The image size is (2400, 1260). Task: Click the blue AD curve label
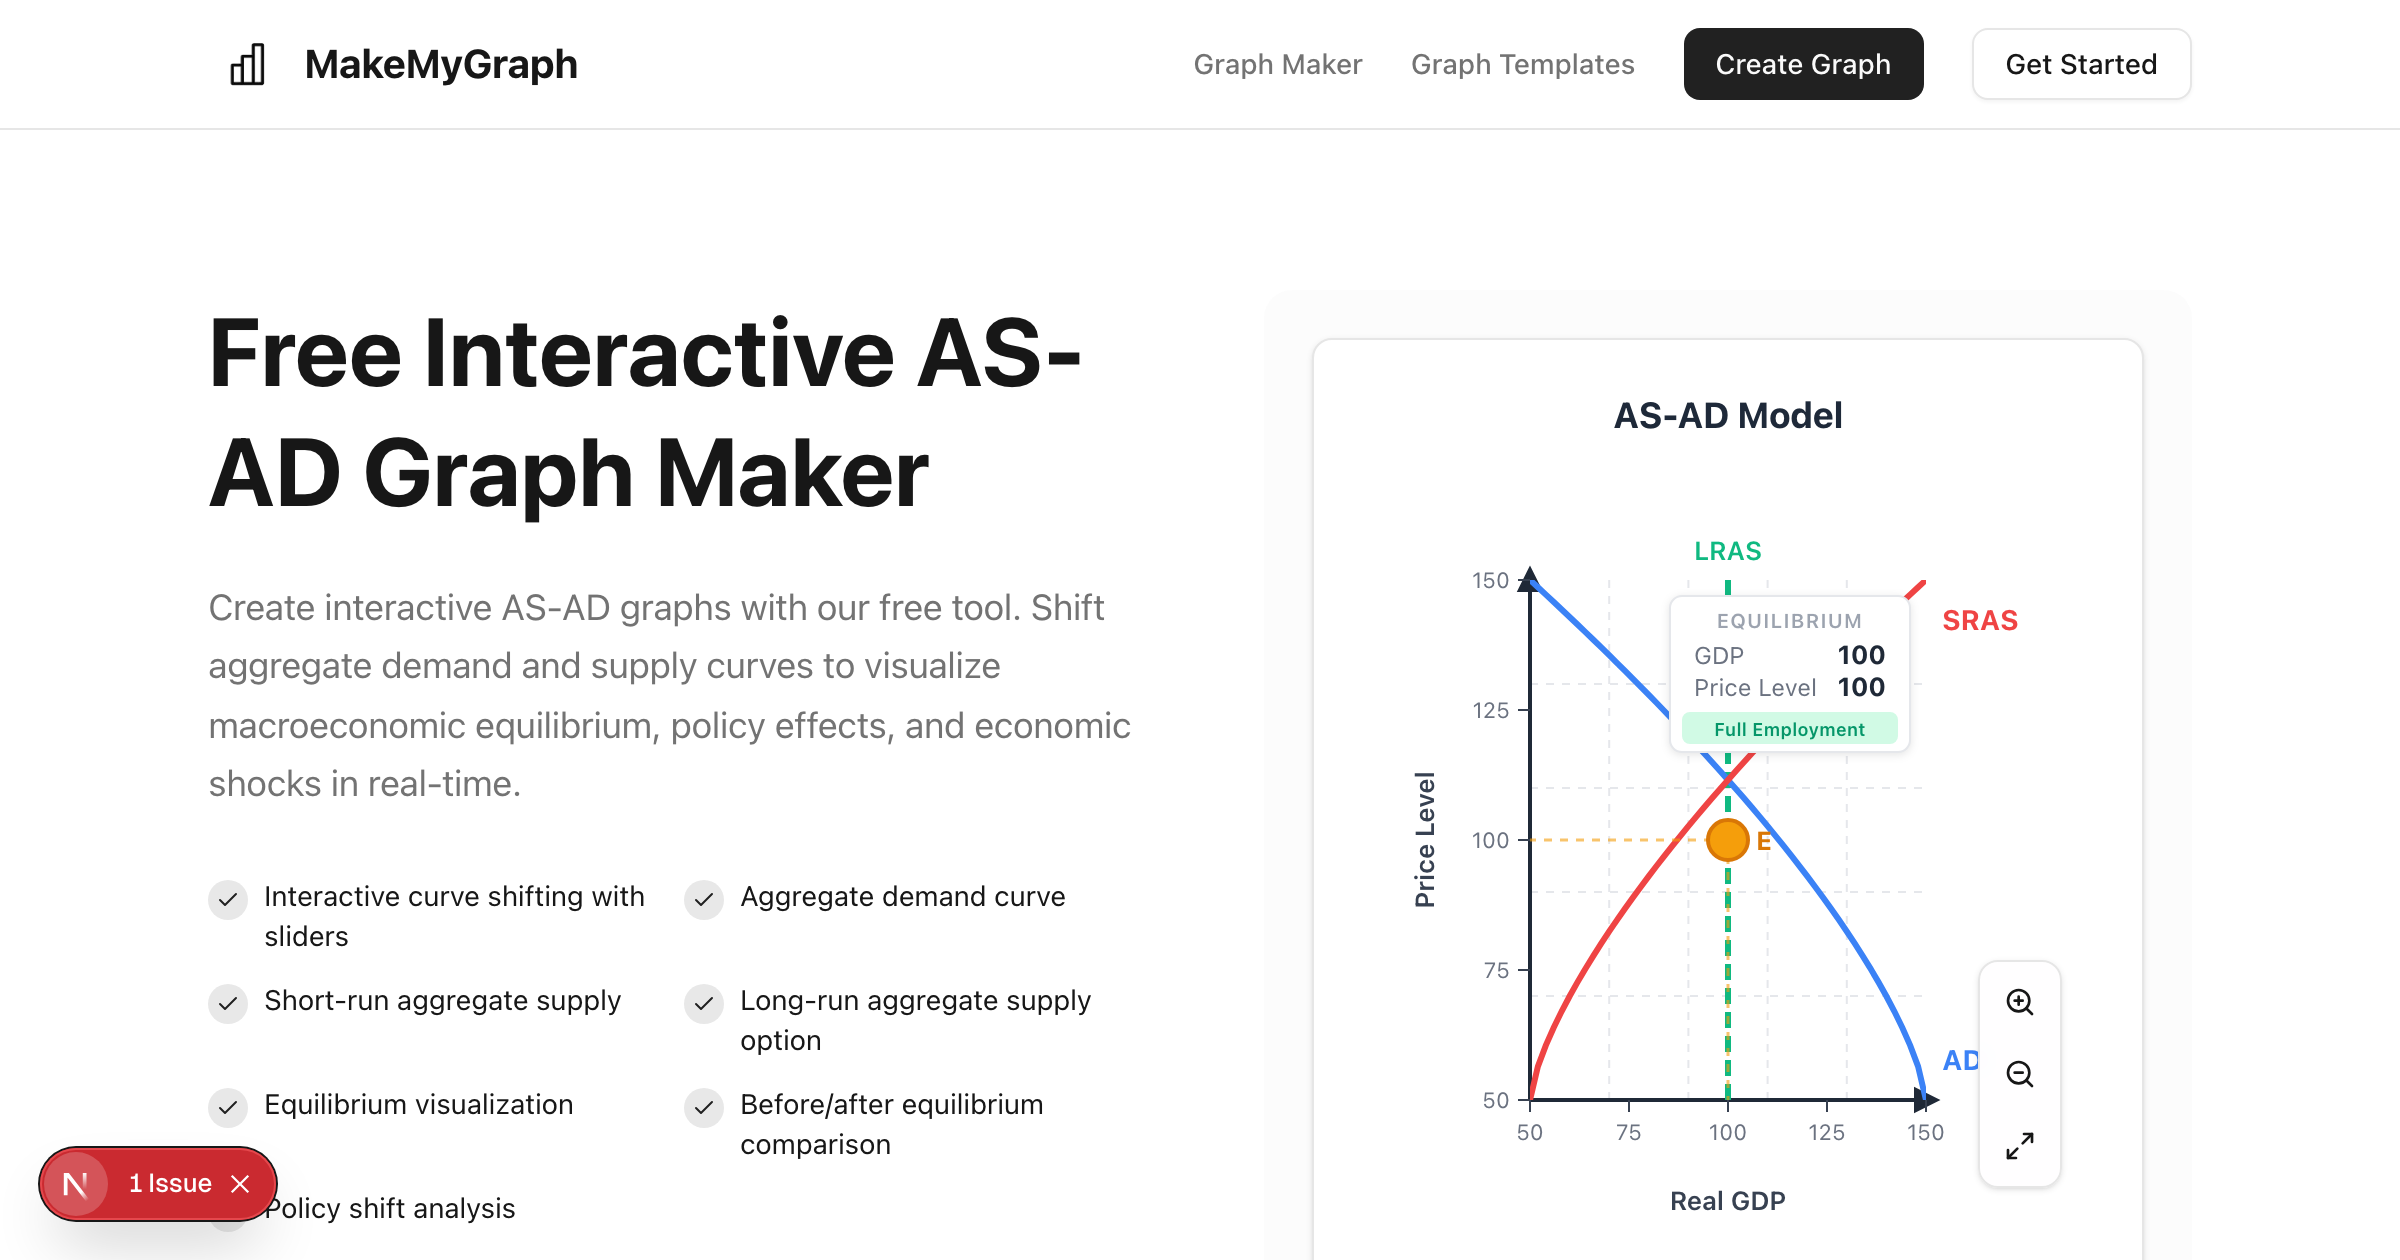1960,1060
